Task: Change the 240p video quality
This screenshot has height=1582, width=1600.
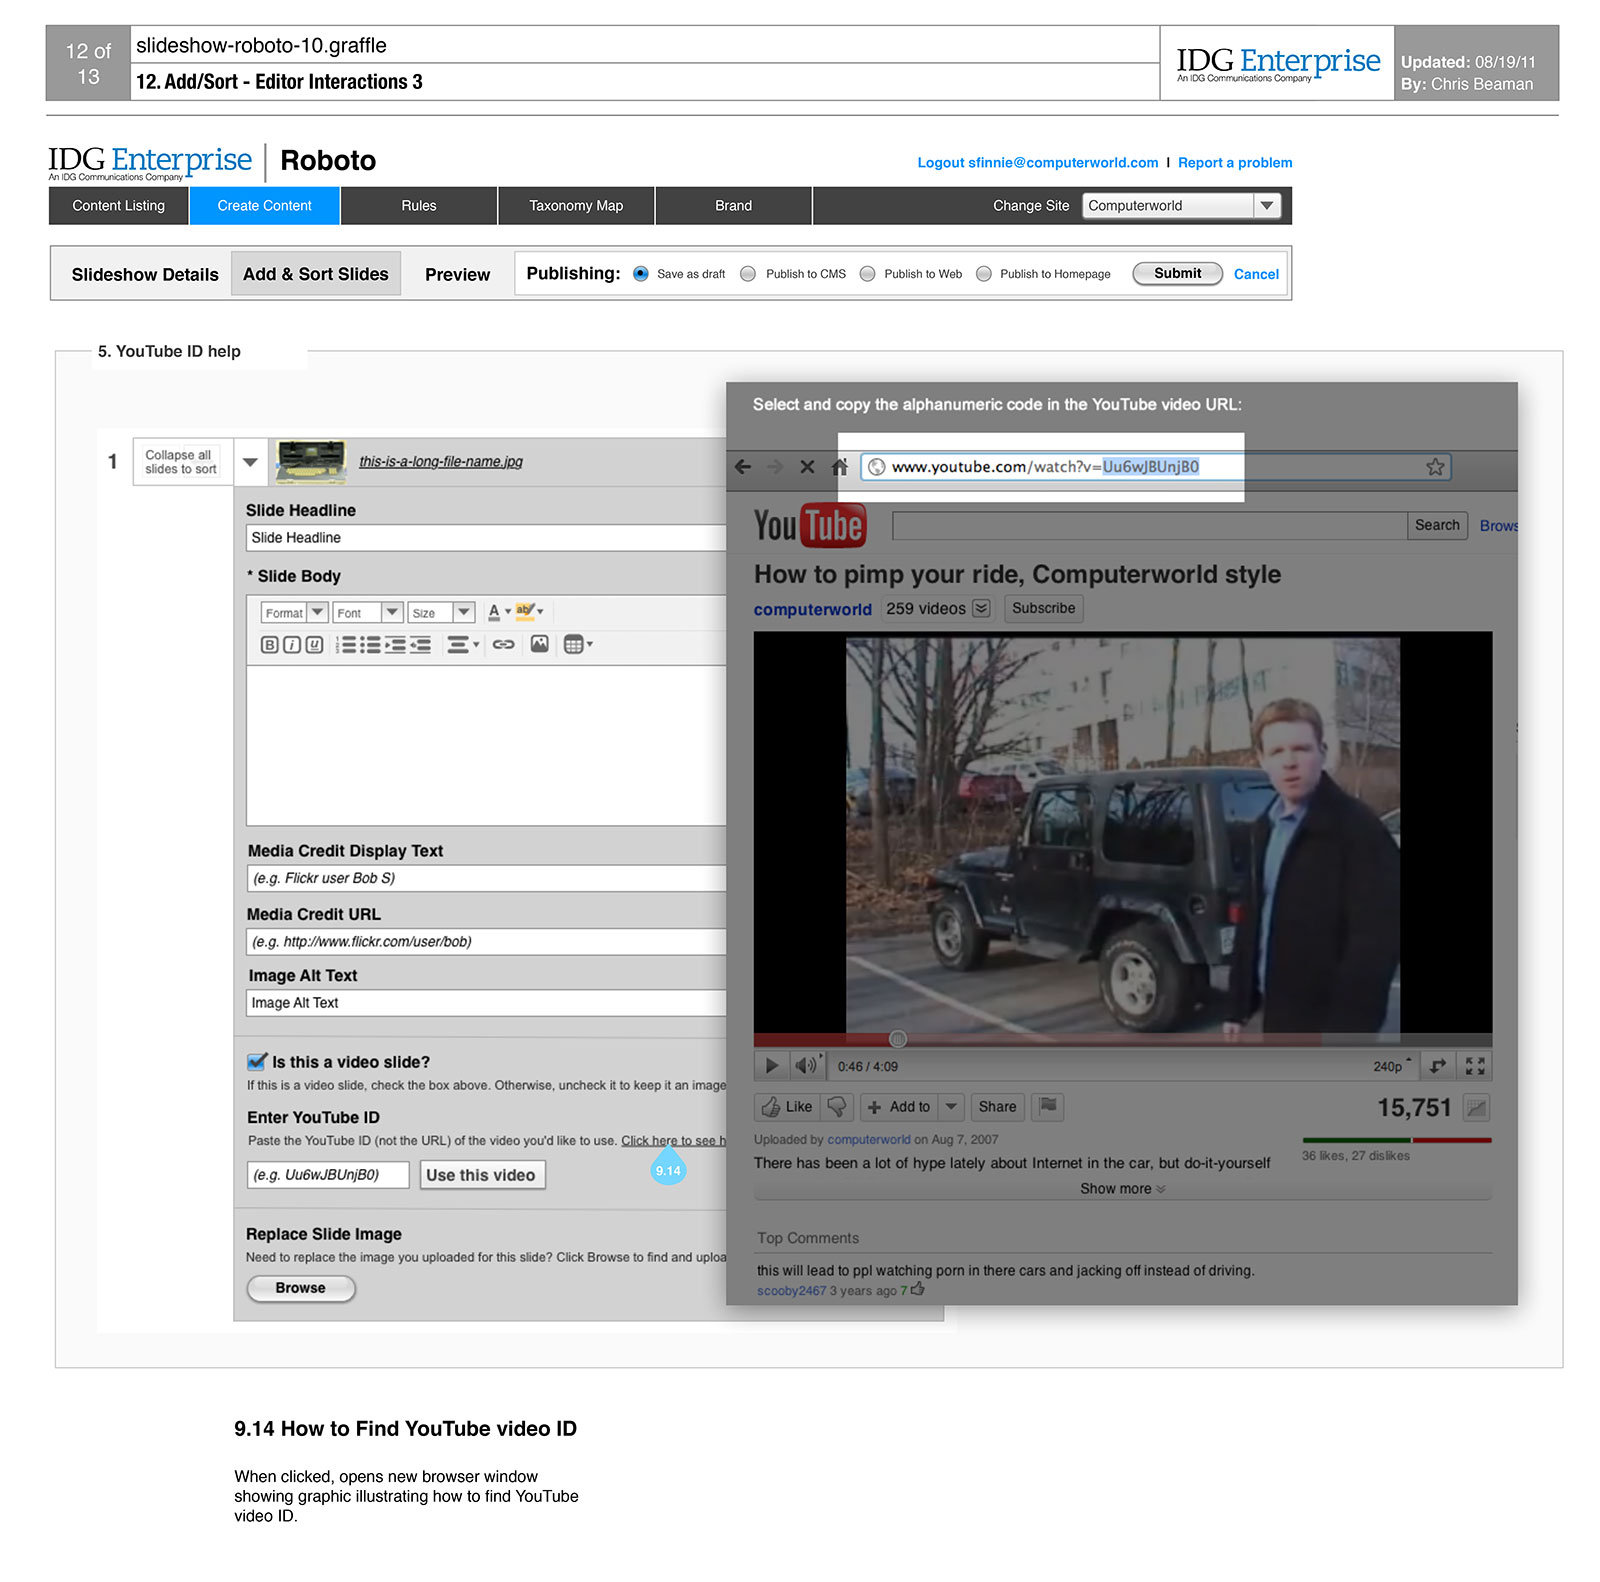Action: [x=1391, y=1067]
